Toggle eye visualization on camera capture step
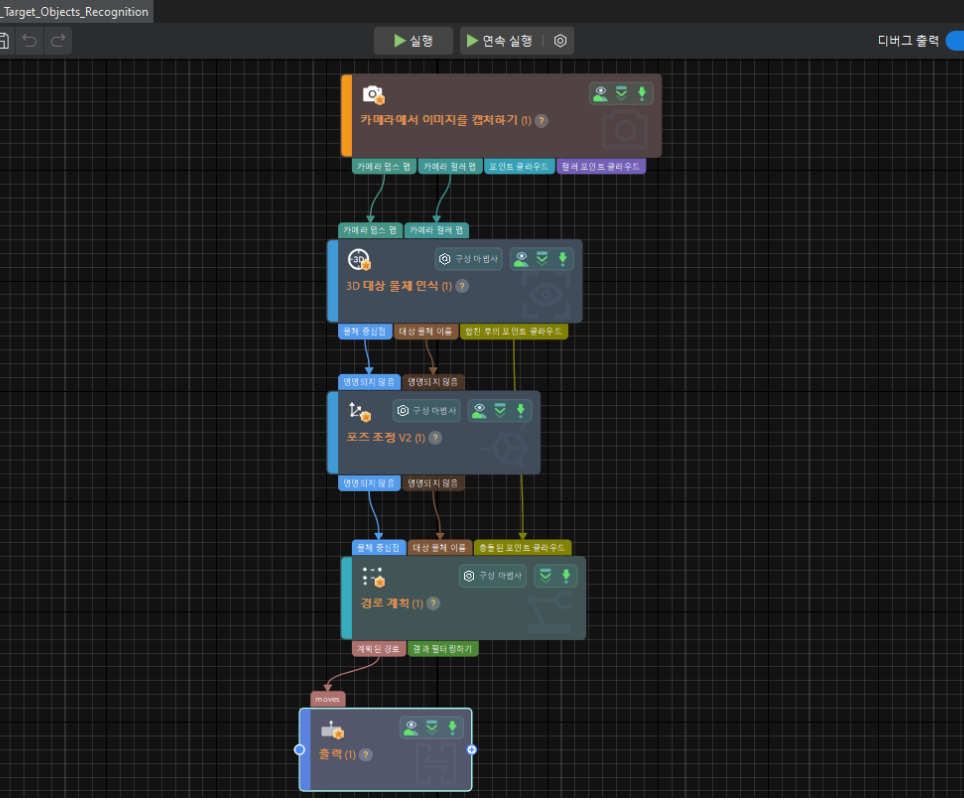This screenshot has height=810, width=964. (x=600, y=94)
